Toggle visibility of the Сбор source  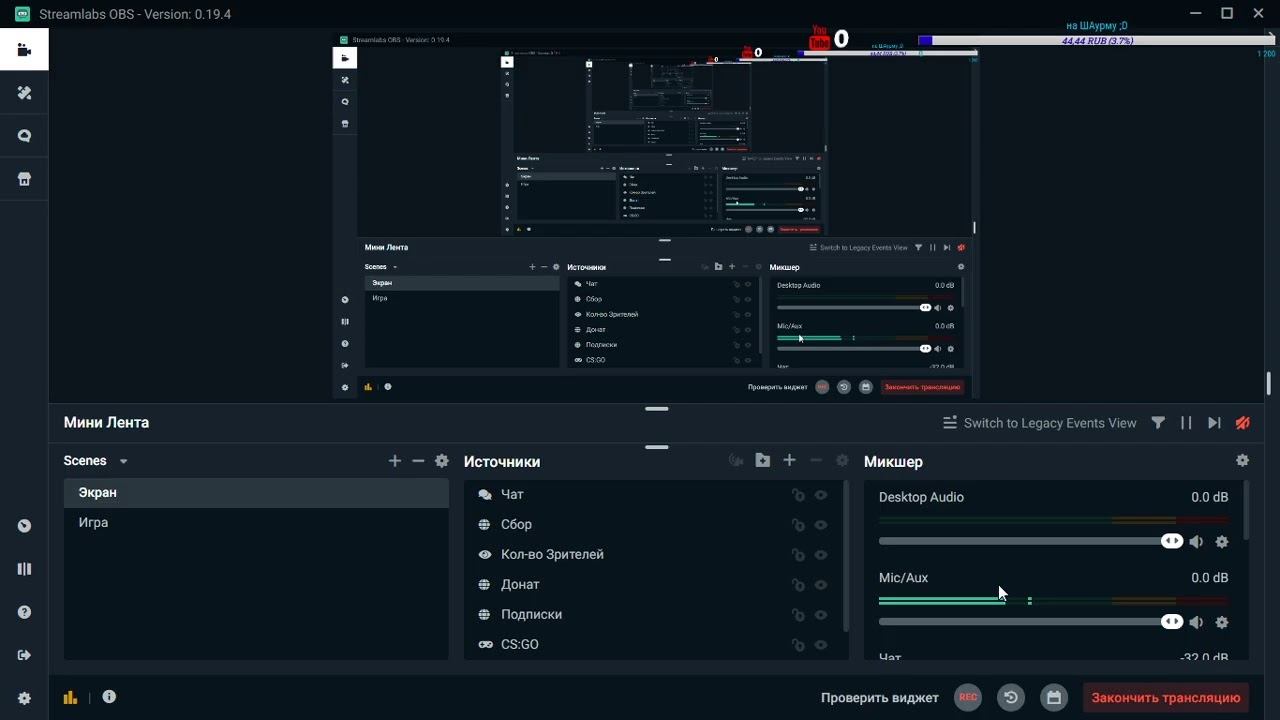(821, 525)
